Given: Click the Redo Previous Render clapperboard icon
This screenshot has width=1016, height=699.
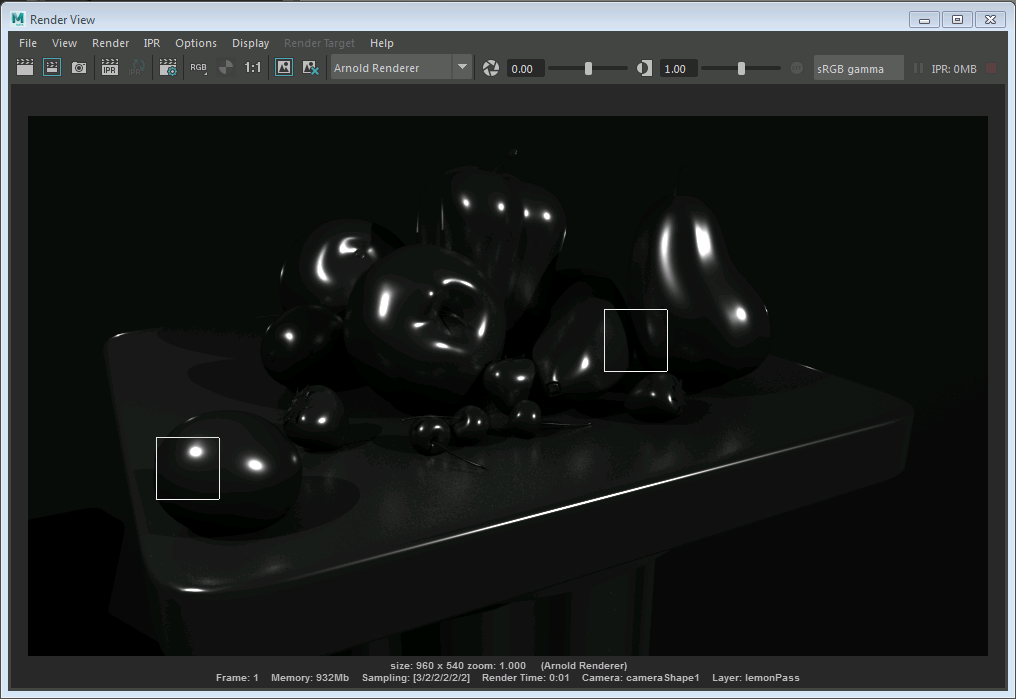Looking at the screenshot, I should (25, 68).
